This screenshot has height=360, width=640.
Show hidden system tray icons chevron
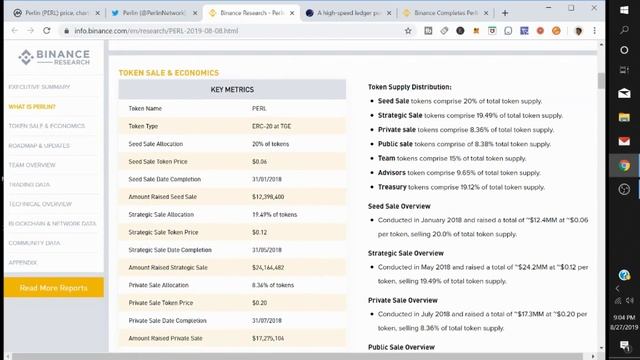click(x=618, y=289)
